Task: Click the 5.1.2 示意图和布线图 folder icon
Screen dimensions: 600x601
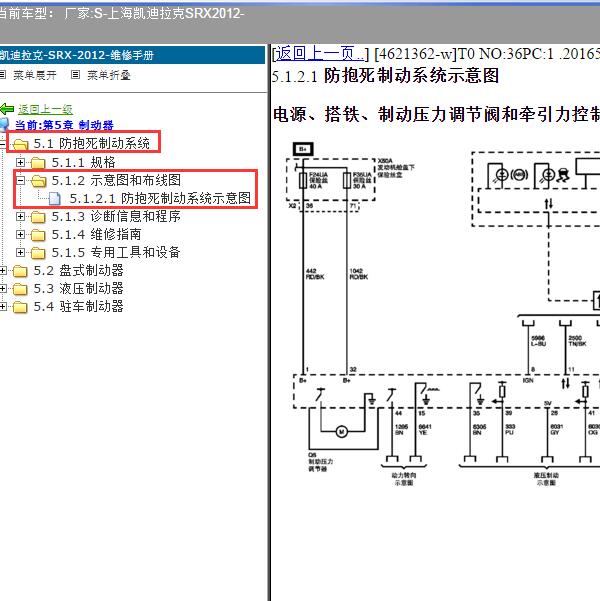Action: coord(38,181)
